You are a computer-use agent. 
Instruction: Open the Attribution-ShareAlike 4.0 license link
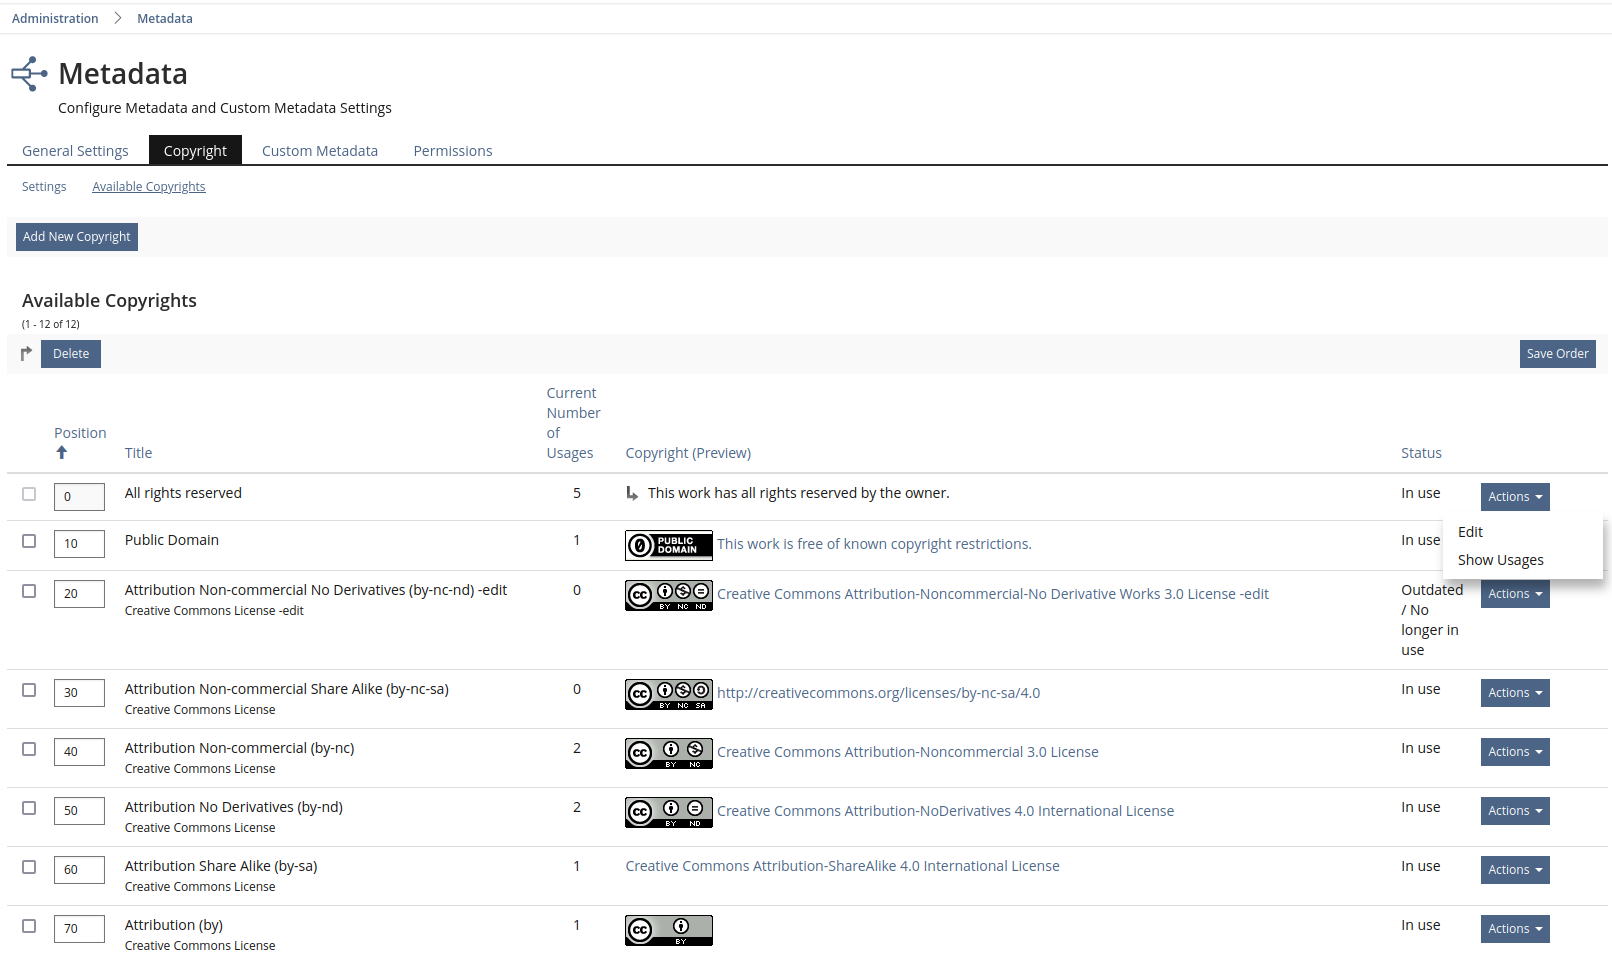841,865
